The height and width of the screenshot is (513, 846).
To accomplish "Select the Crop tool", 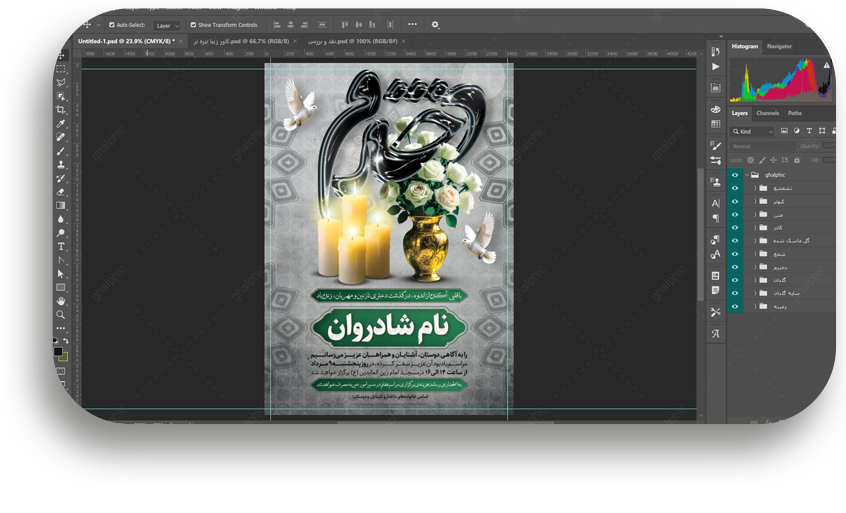I will [x=61, y=109].
